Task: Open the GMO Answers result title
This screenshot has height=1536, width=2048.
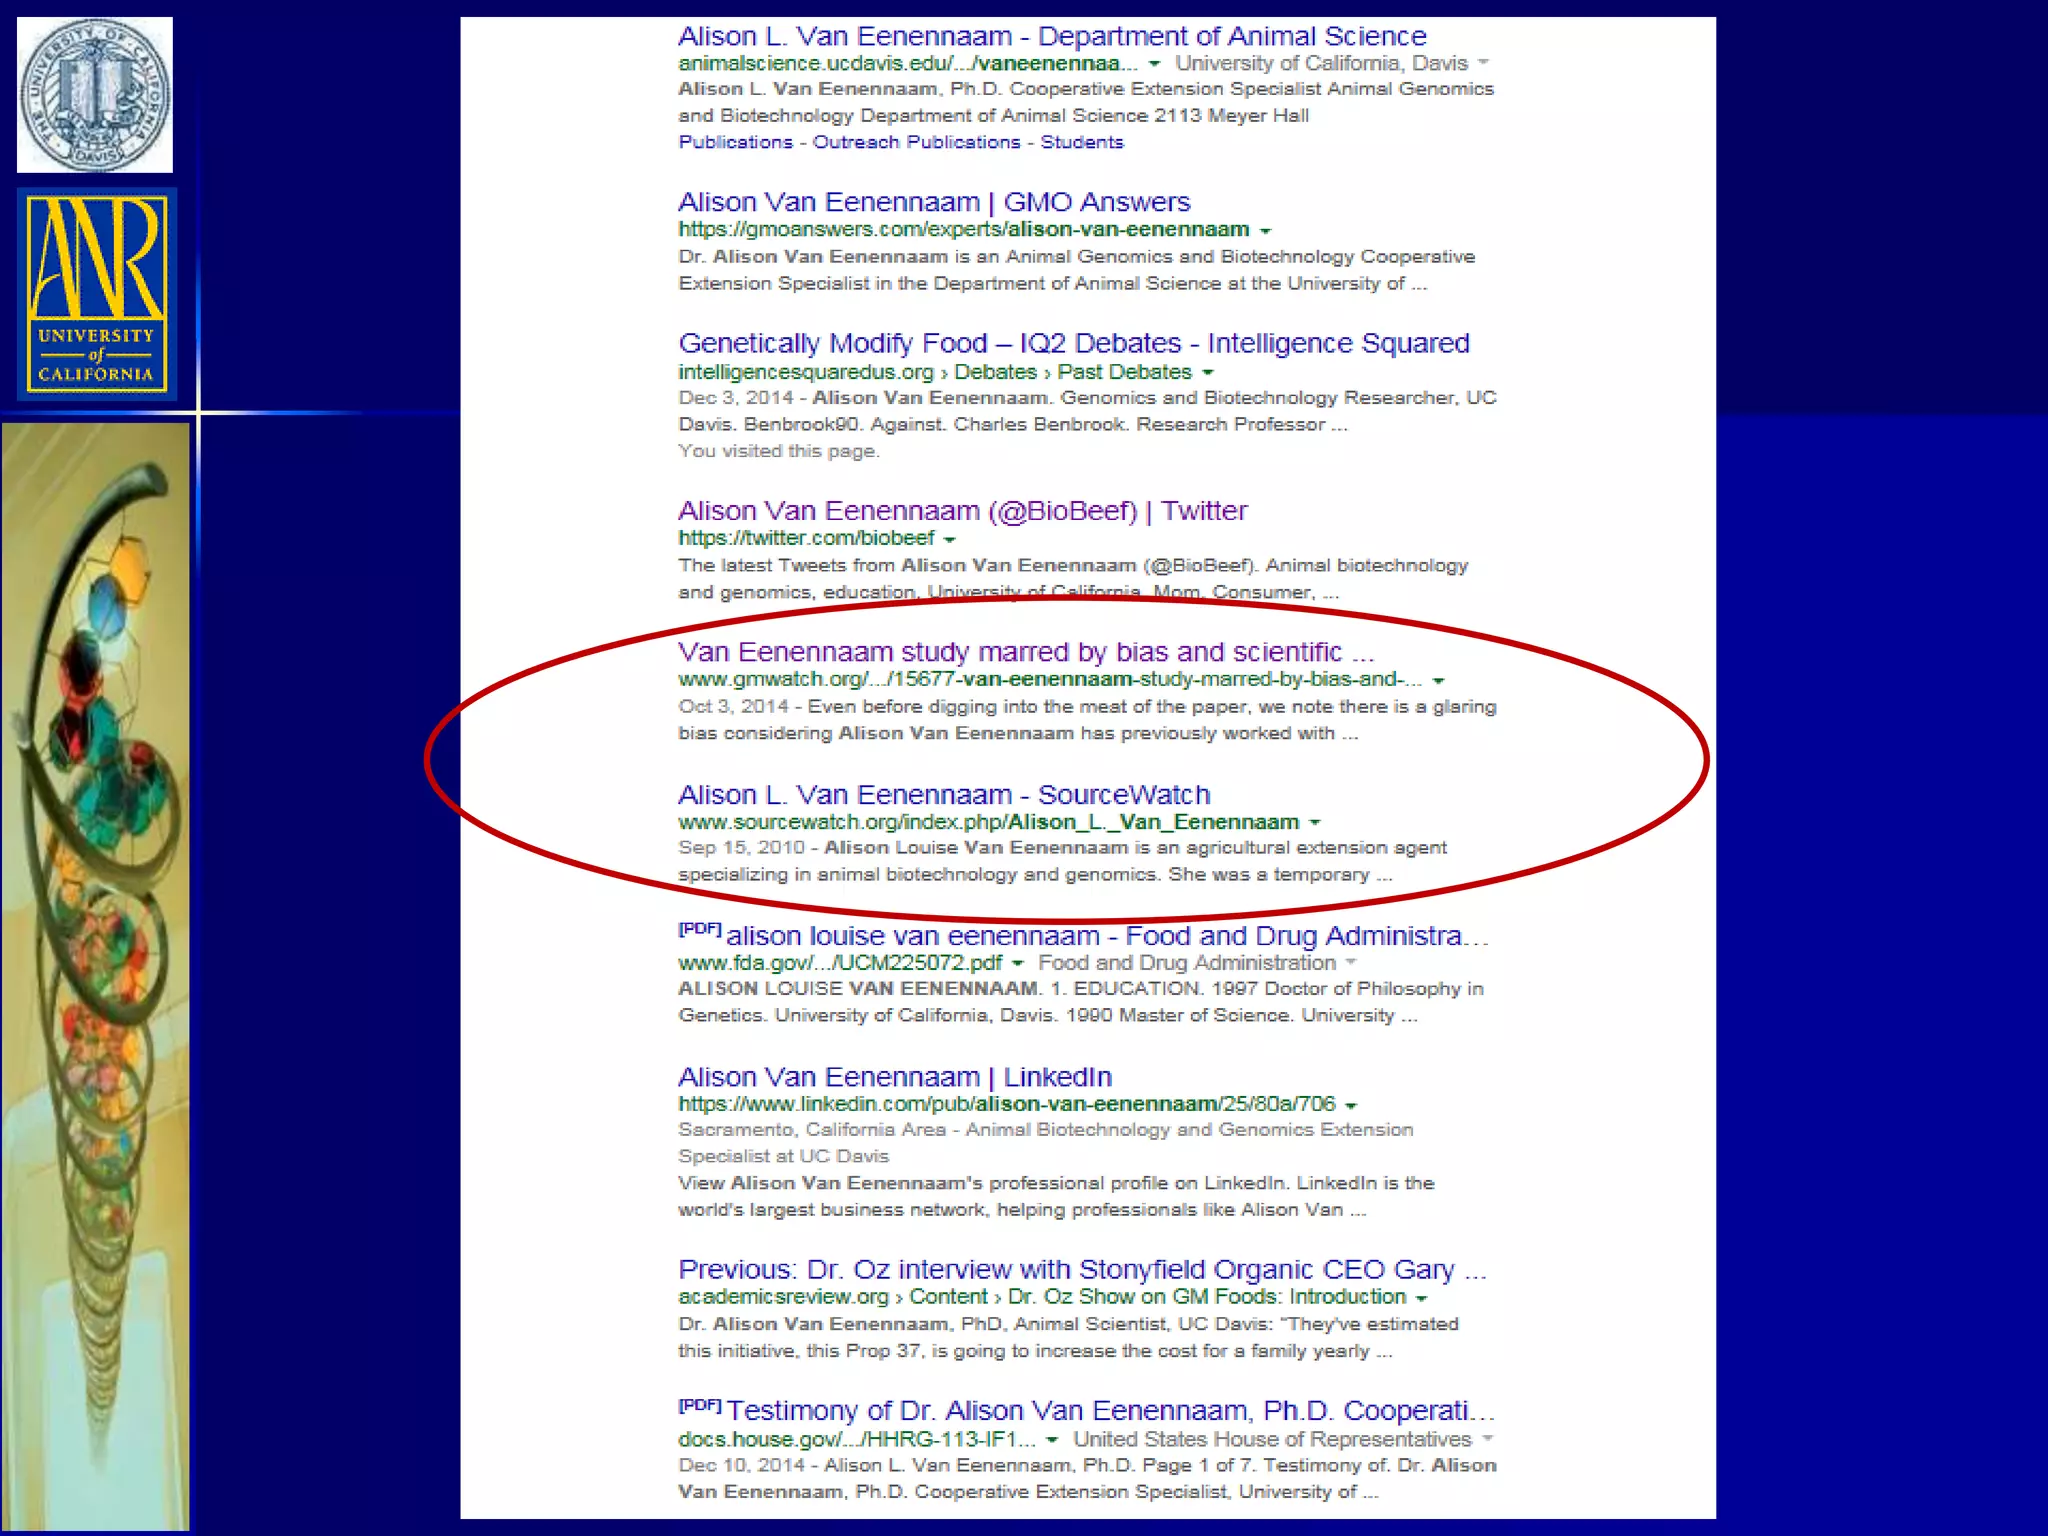Action: pyautogui.click(x=933, y=203)
